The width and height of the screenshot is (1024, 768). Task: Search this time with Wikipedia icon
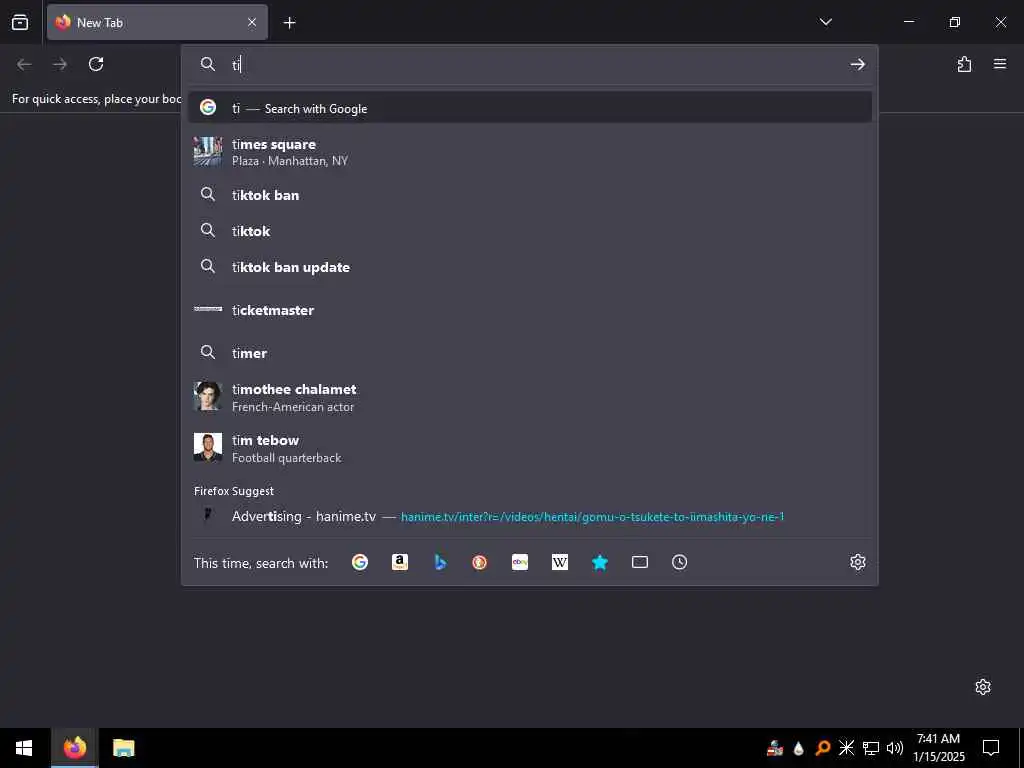click(560, 562)
